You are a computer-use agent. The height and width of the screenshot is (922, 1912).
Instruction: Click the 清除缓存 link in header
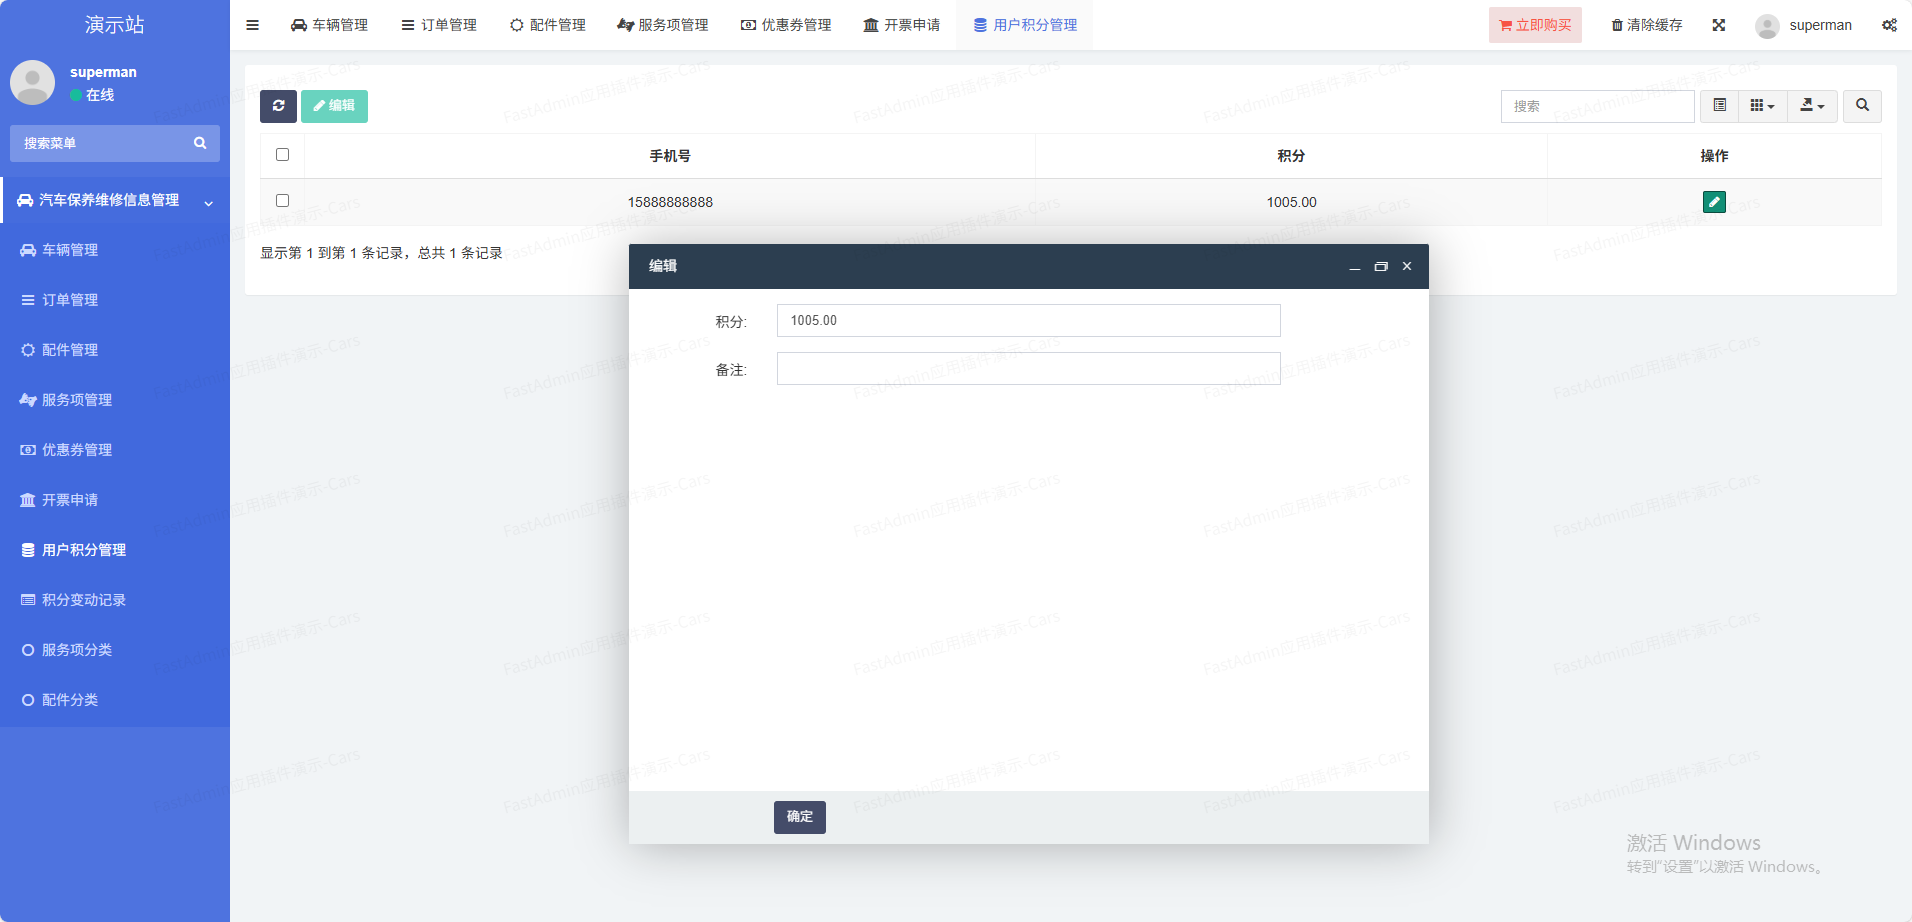click(x=1646, y=25)
